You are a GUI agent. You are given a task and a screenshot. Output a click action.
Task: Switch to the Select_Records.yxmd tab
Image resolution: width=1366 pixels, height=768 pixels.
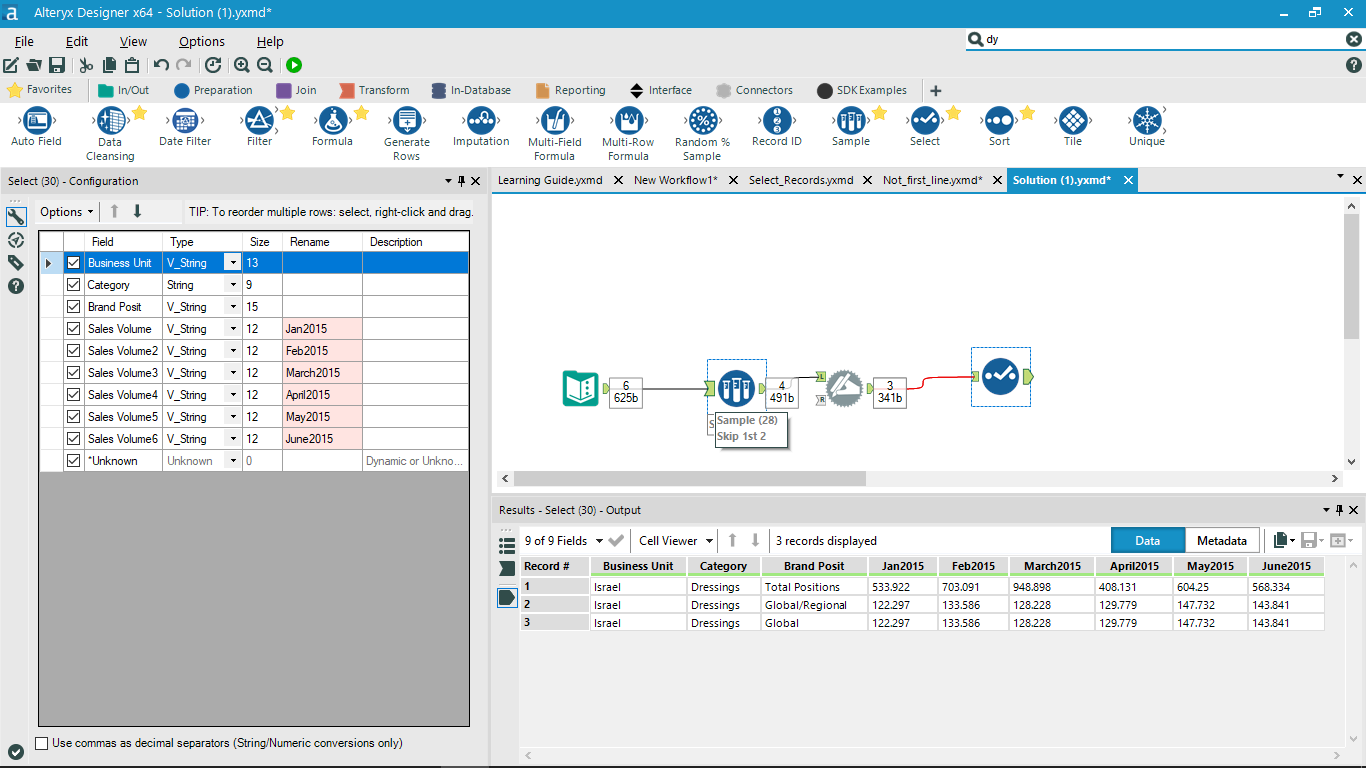click(800, 180)
